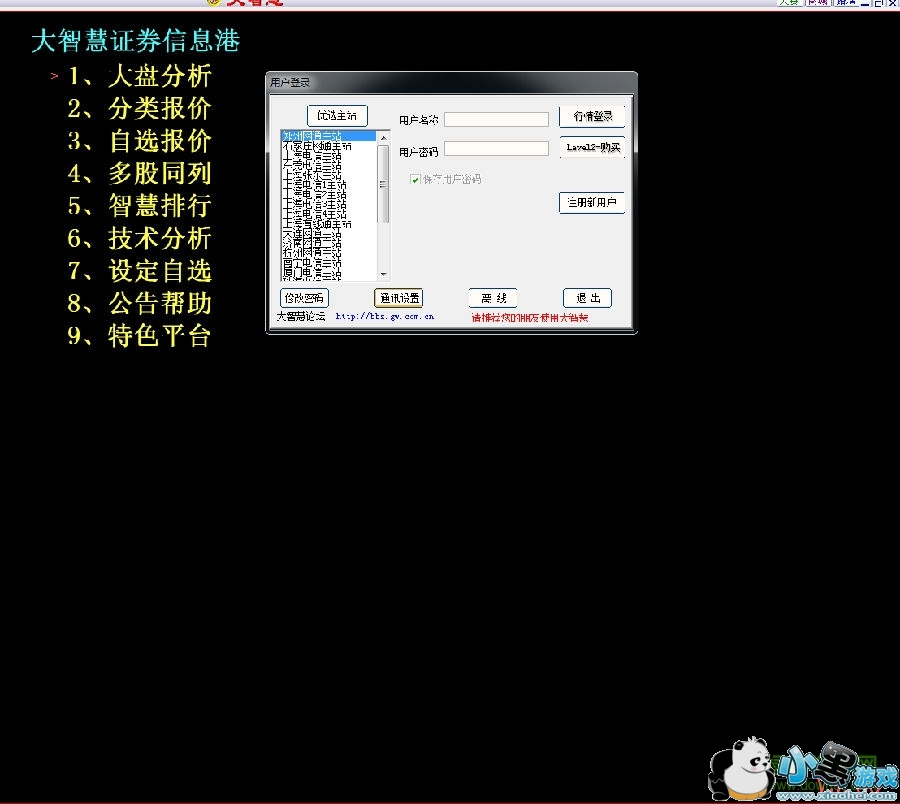Open 修改密码 change password button
The image size is (900, 804).
point(304,298)
